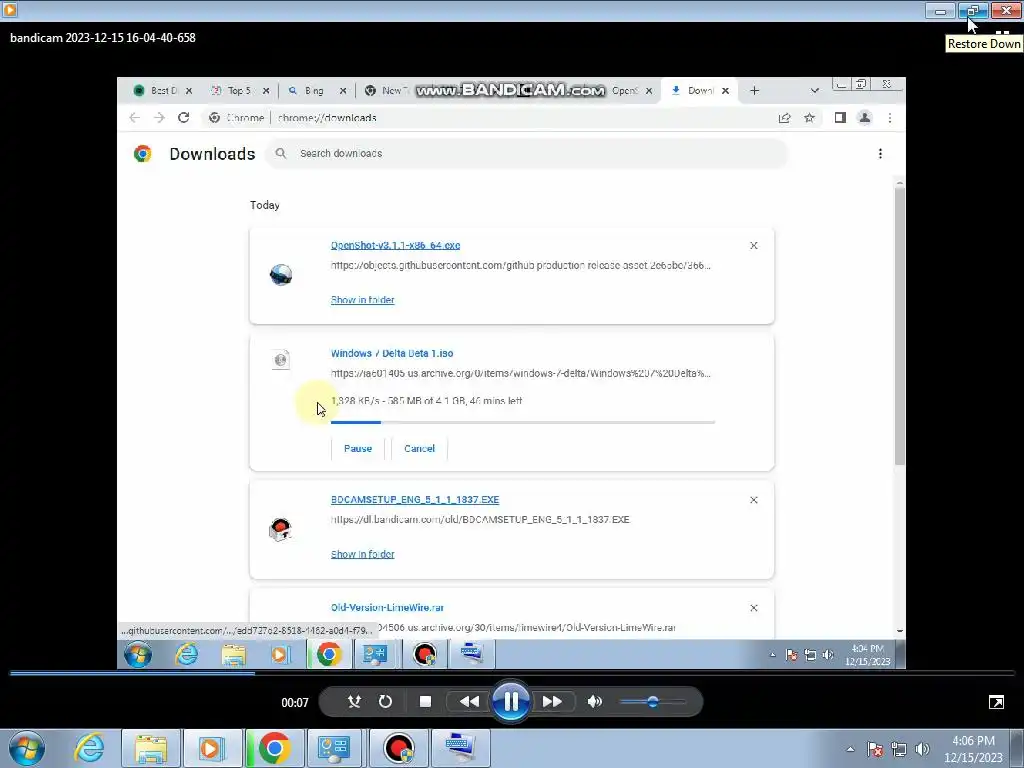Turn shuffle on in player controls
The width and height of the screenshot is (1024, 768).
(x=354, y=702)
